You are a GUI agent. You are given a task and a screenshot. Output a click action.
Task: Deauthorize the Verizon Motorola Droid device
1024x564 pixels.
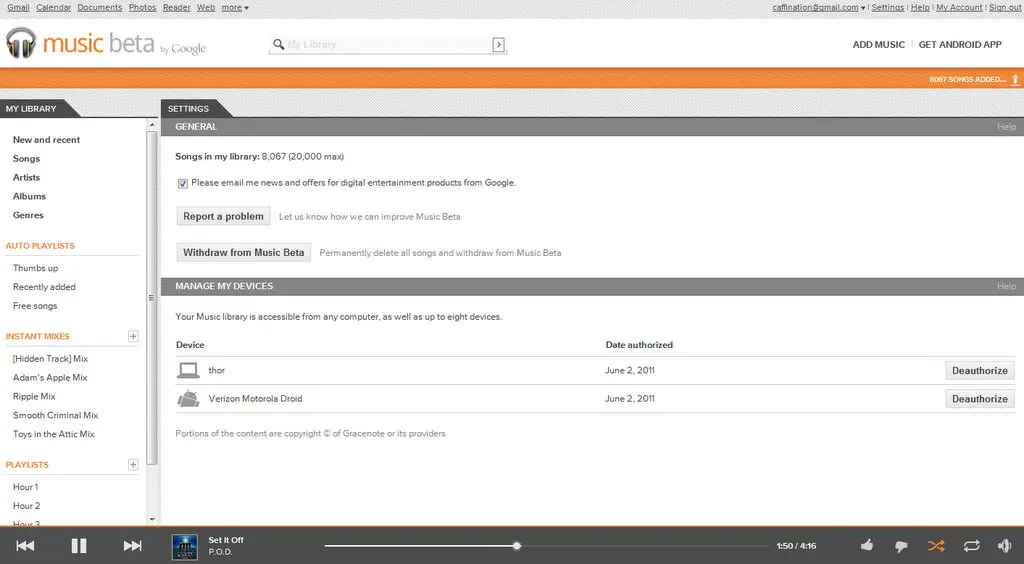(979, 399)
